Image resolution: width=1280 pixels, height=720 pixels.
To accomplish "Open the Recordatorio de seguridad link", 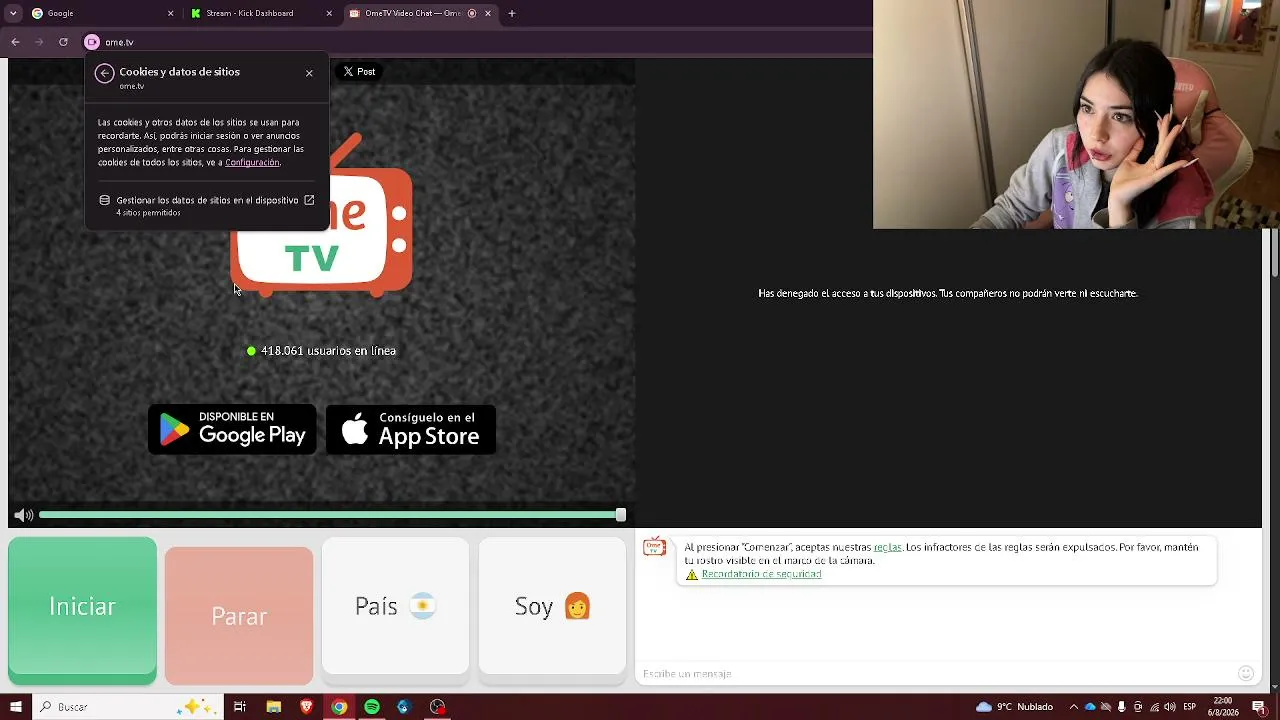I will (x=761, y=574).
